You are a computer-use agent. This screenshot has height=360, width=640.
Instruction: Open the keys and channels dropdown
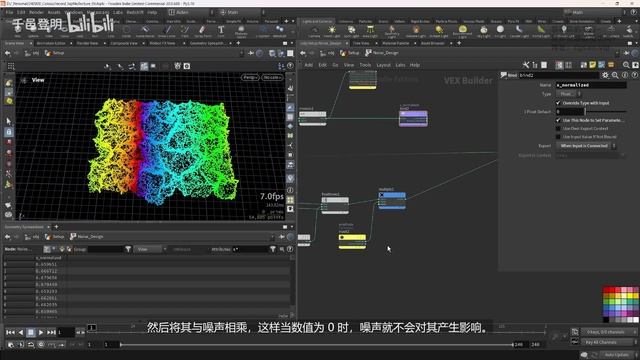[x=608, y=332]
